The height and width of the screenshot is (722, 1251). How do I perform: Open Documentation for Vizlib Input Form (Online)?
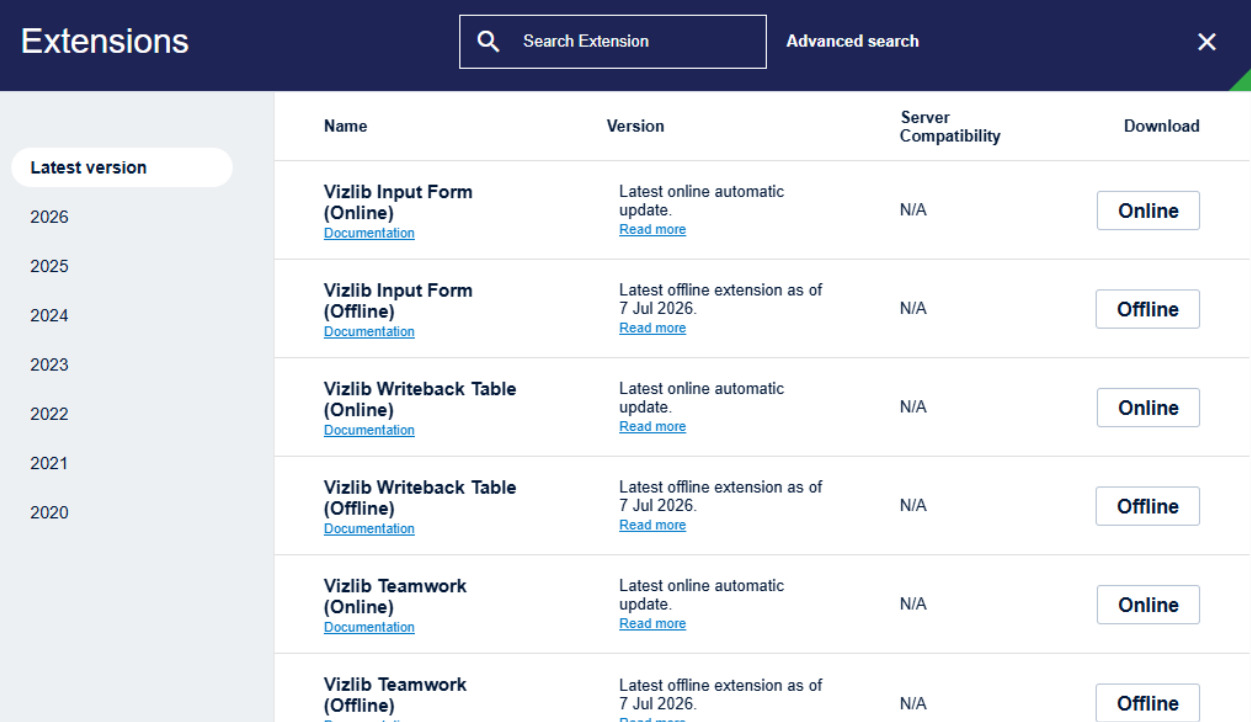click(369, 233)
